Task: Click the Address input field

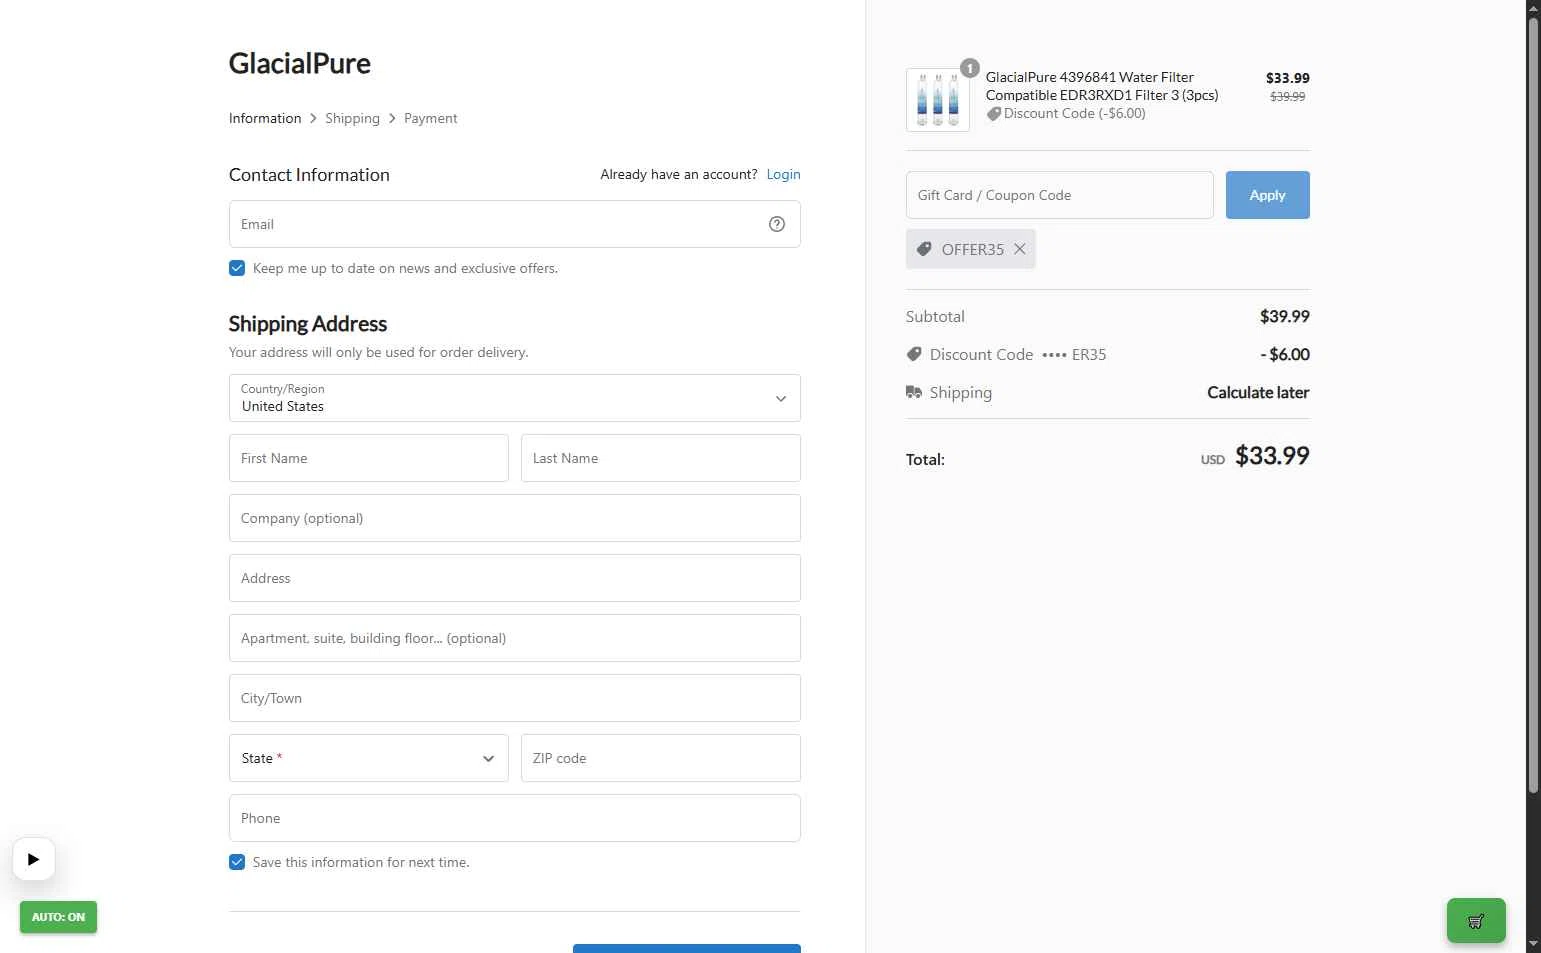Action: pos(515,578)
